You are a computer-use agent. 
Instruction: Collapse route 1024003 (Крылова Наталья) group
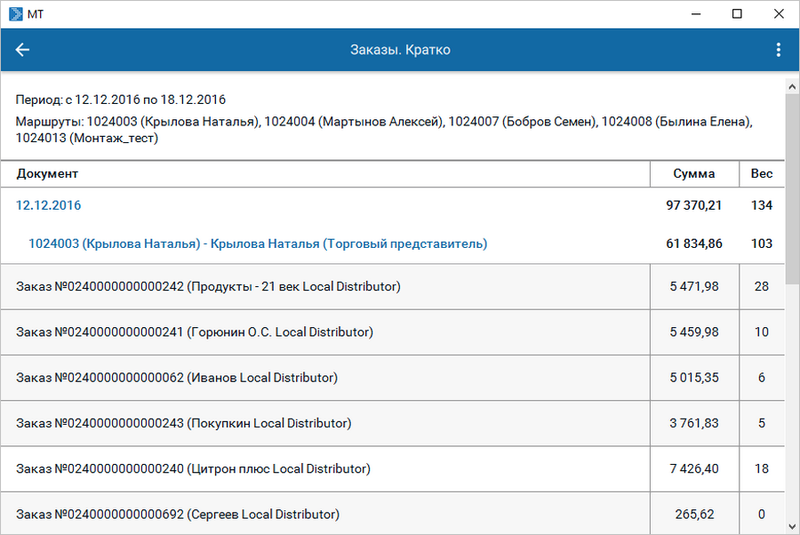257,243
